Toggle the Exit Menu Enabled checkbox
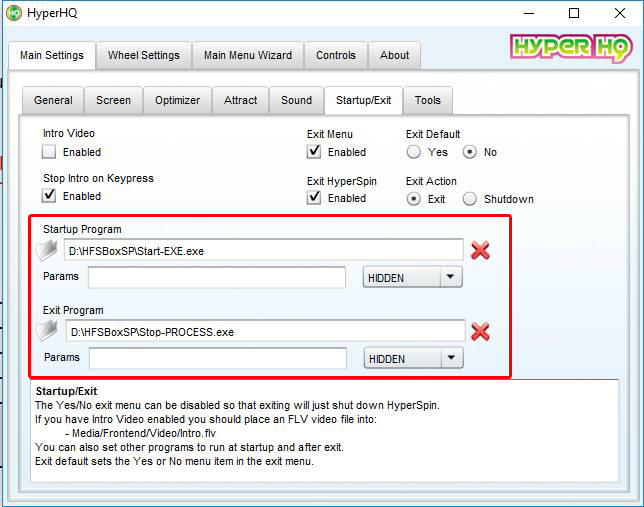 pyautogui.click(x=314, y=152)
